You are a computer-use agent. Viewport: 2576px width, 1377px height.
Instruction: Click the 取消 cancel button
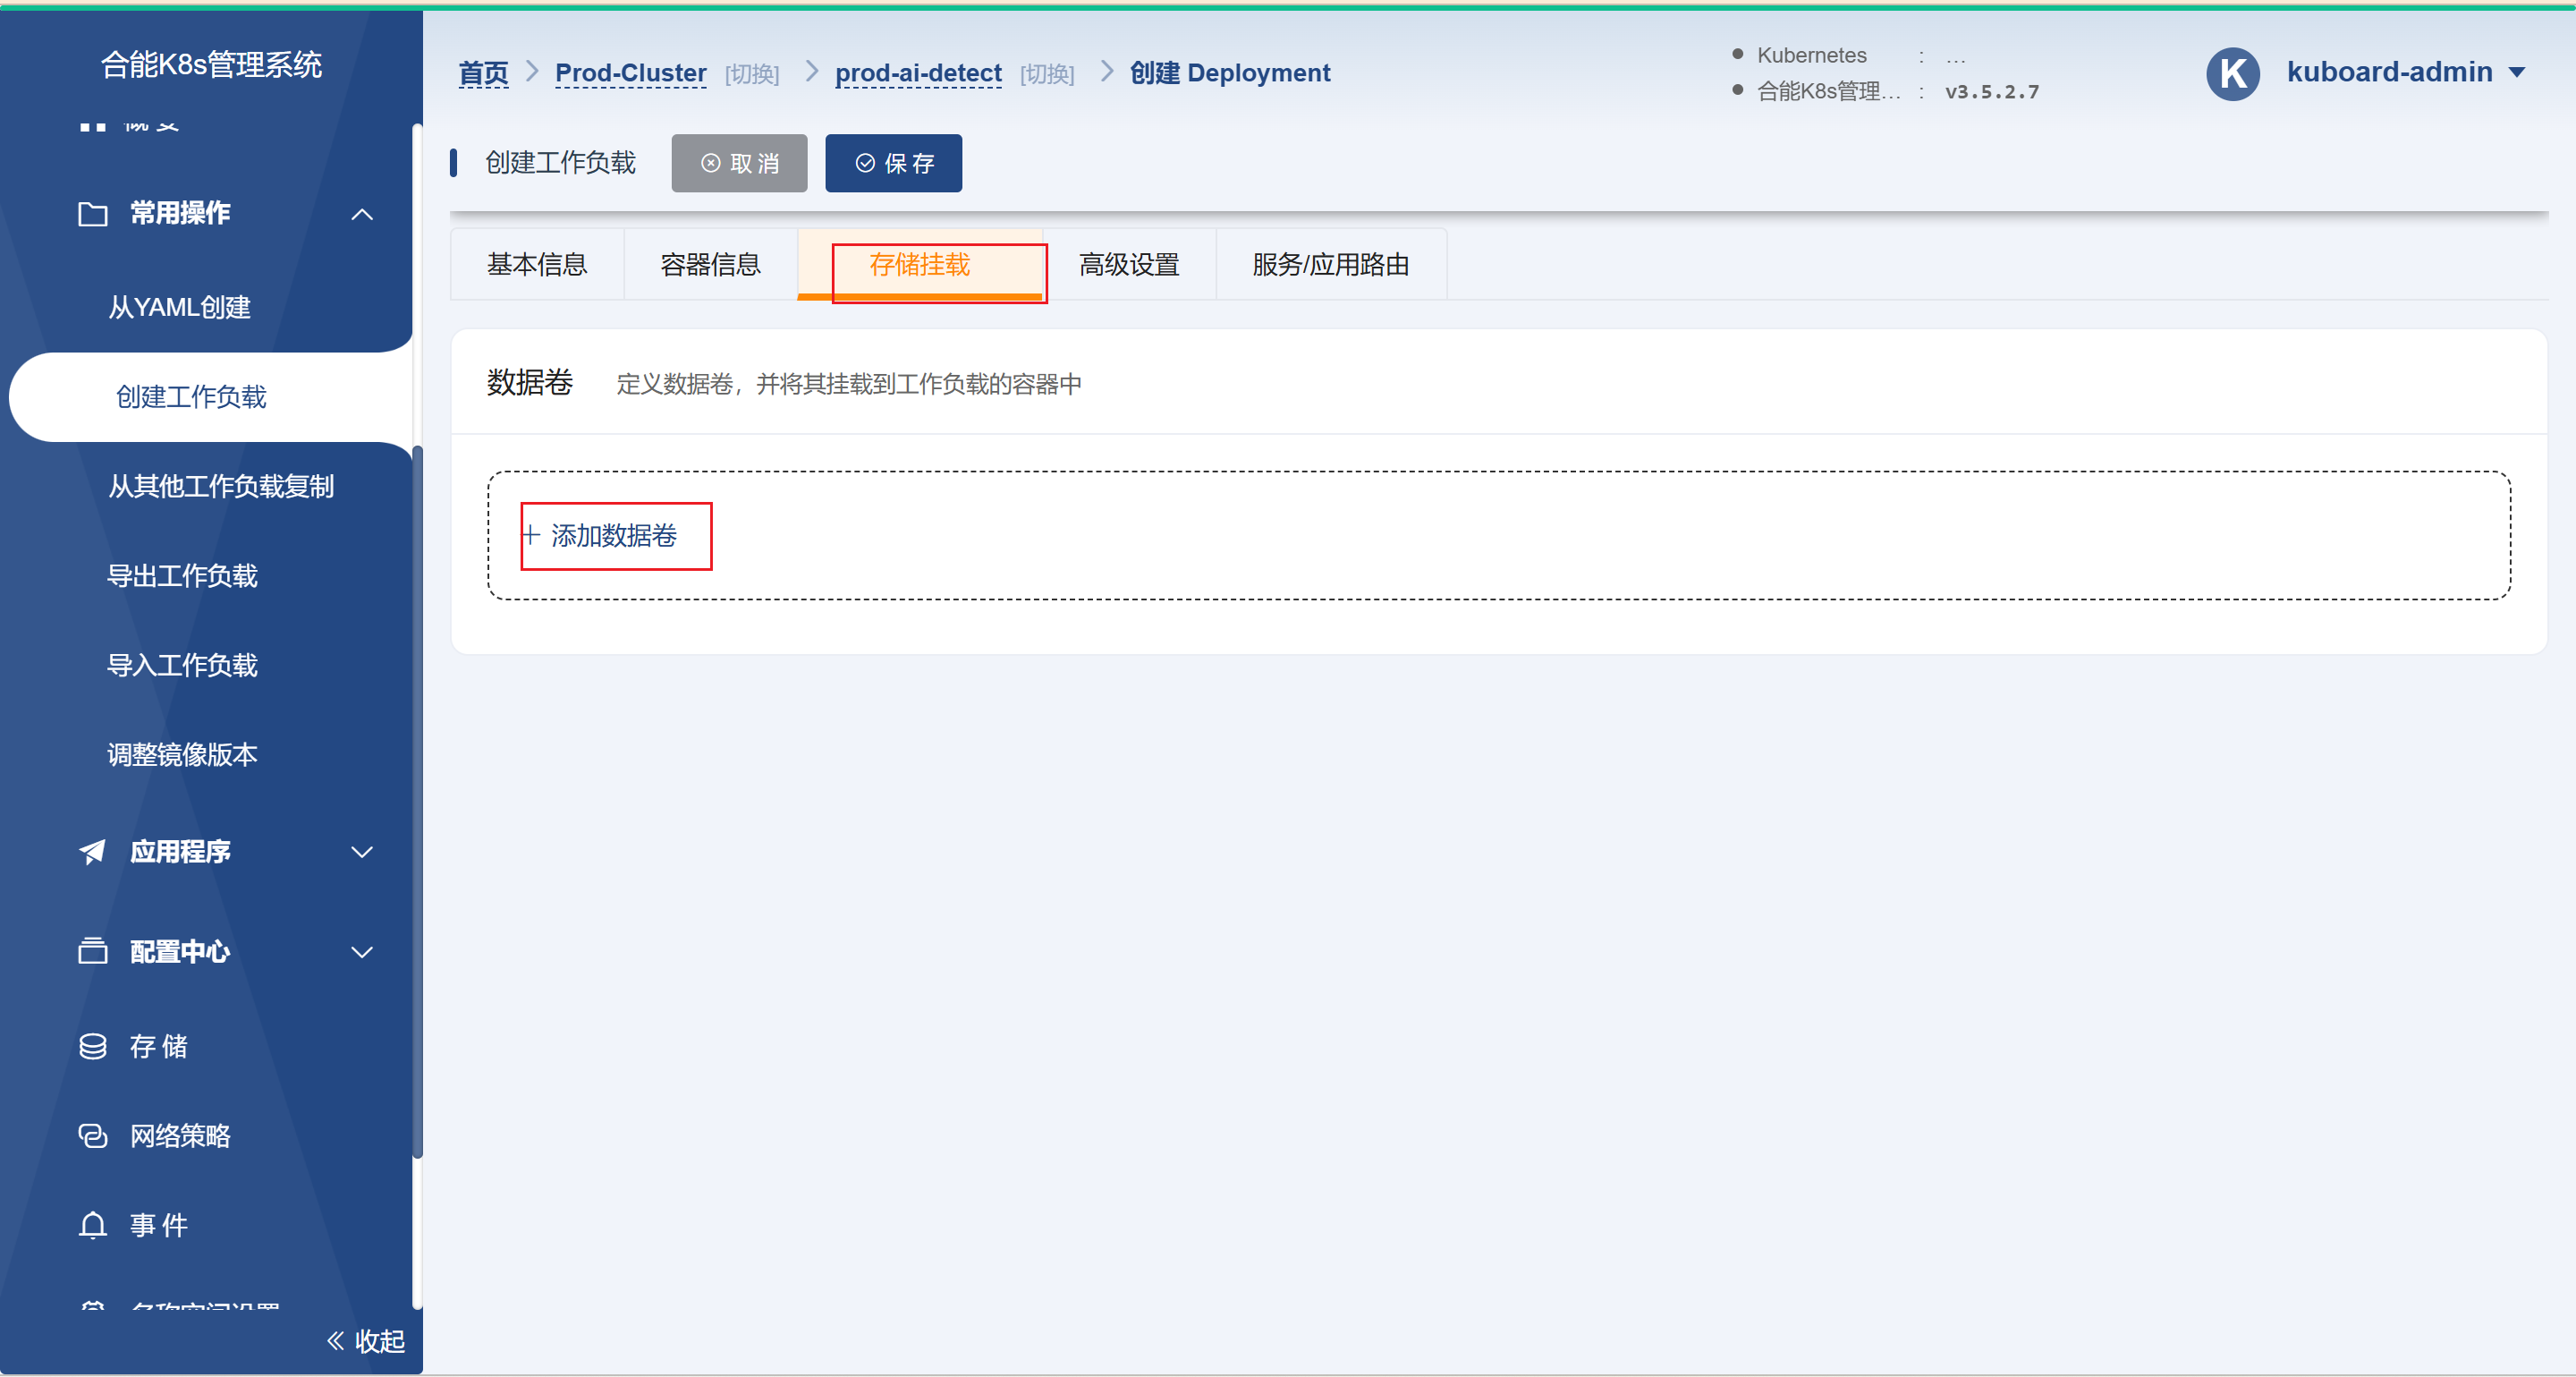tap(739, 163)
